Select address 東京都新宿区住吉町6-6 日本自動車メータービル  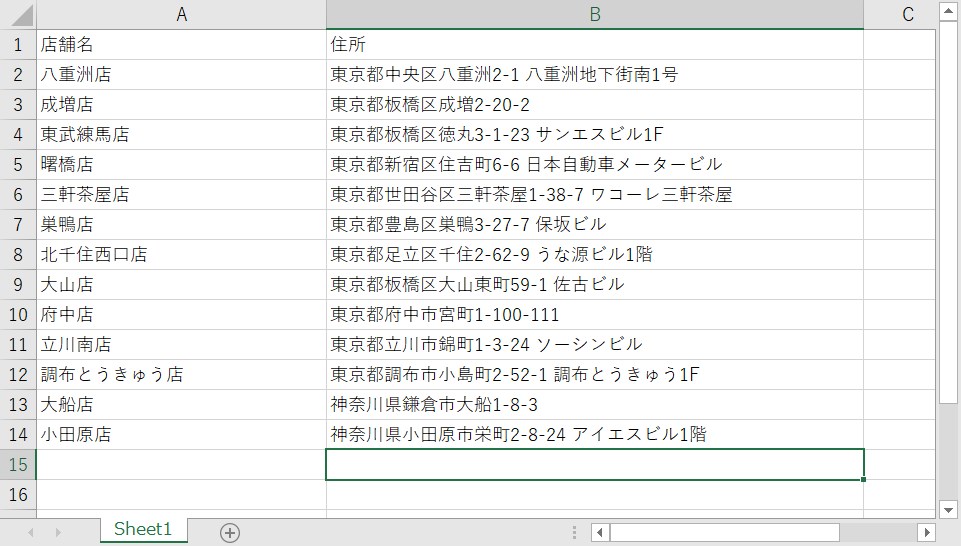(594, 165)
